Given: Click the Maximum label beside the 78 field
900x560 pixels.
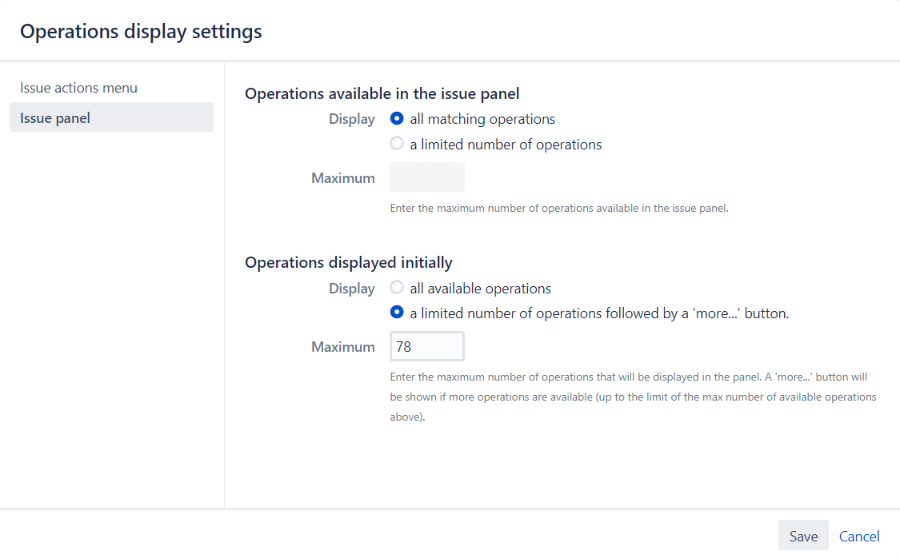Looking at the screenshot, I should (x=343, y=347).
